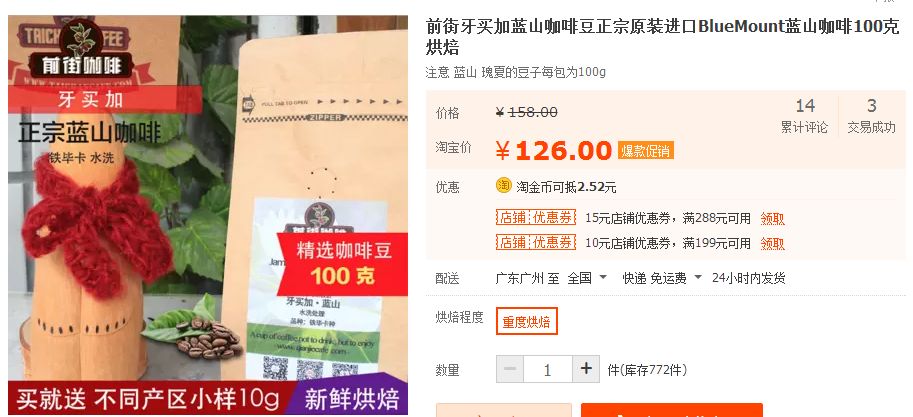Expand the 全国 destination dropdown
This screenshot has height=417, width=913.
(x=587, y=278)
